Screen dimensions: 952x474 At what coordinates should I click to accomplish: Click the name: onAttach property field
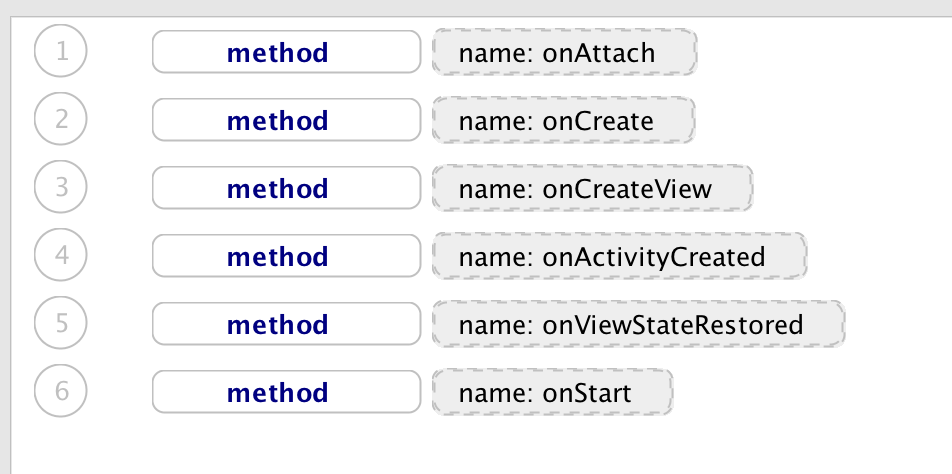coord(565,52)
